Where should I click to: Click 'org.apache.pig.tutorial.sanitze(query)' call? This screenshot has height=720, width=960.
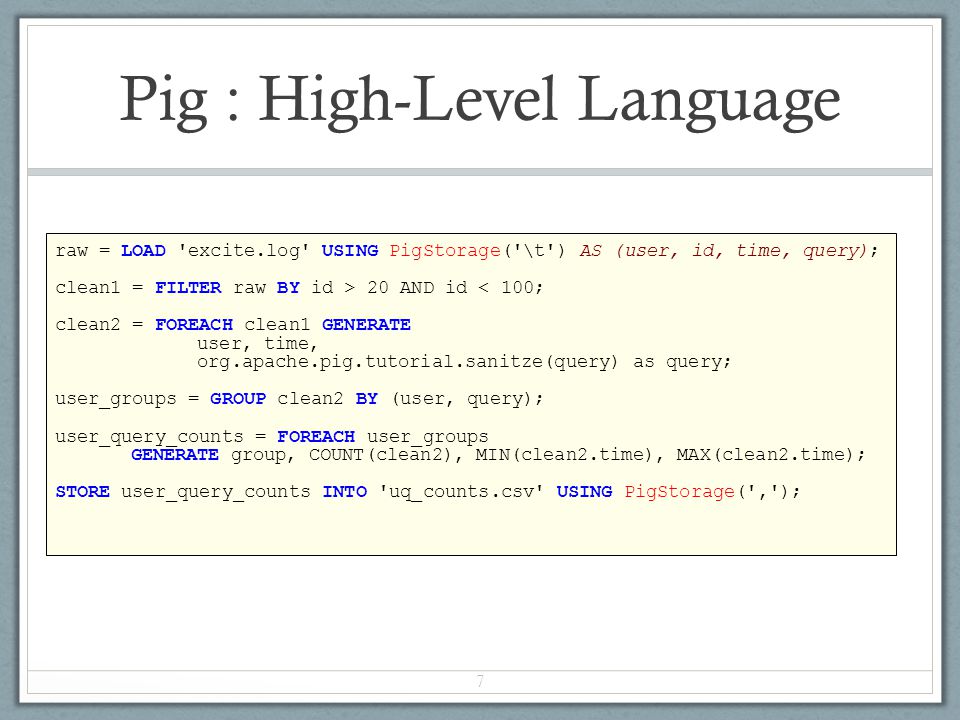[407, 362]
